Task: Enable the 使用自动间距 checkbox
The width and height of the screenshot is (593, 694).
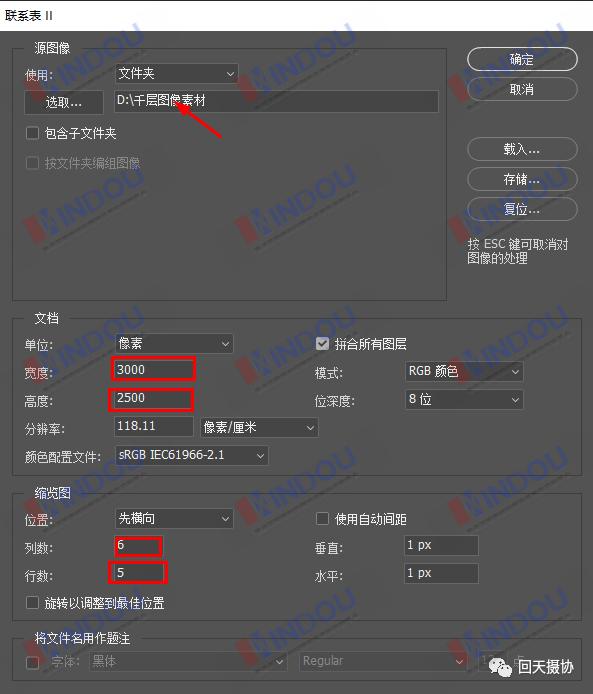Action: (x=322, y=519)
